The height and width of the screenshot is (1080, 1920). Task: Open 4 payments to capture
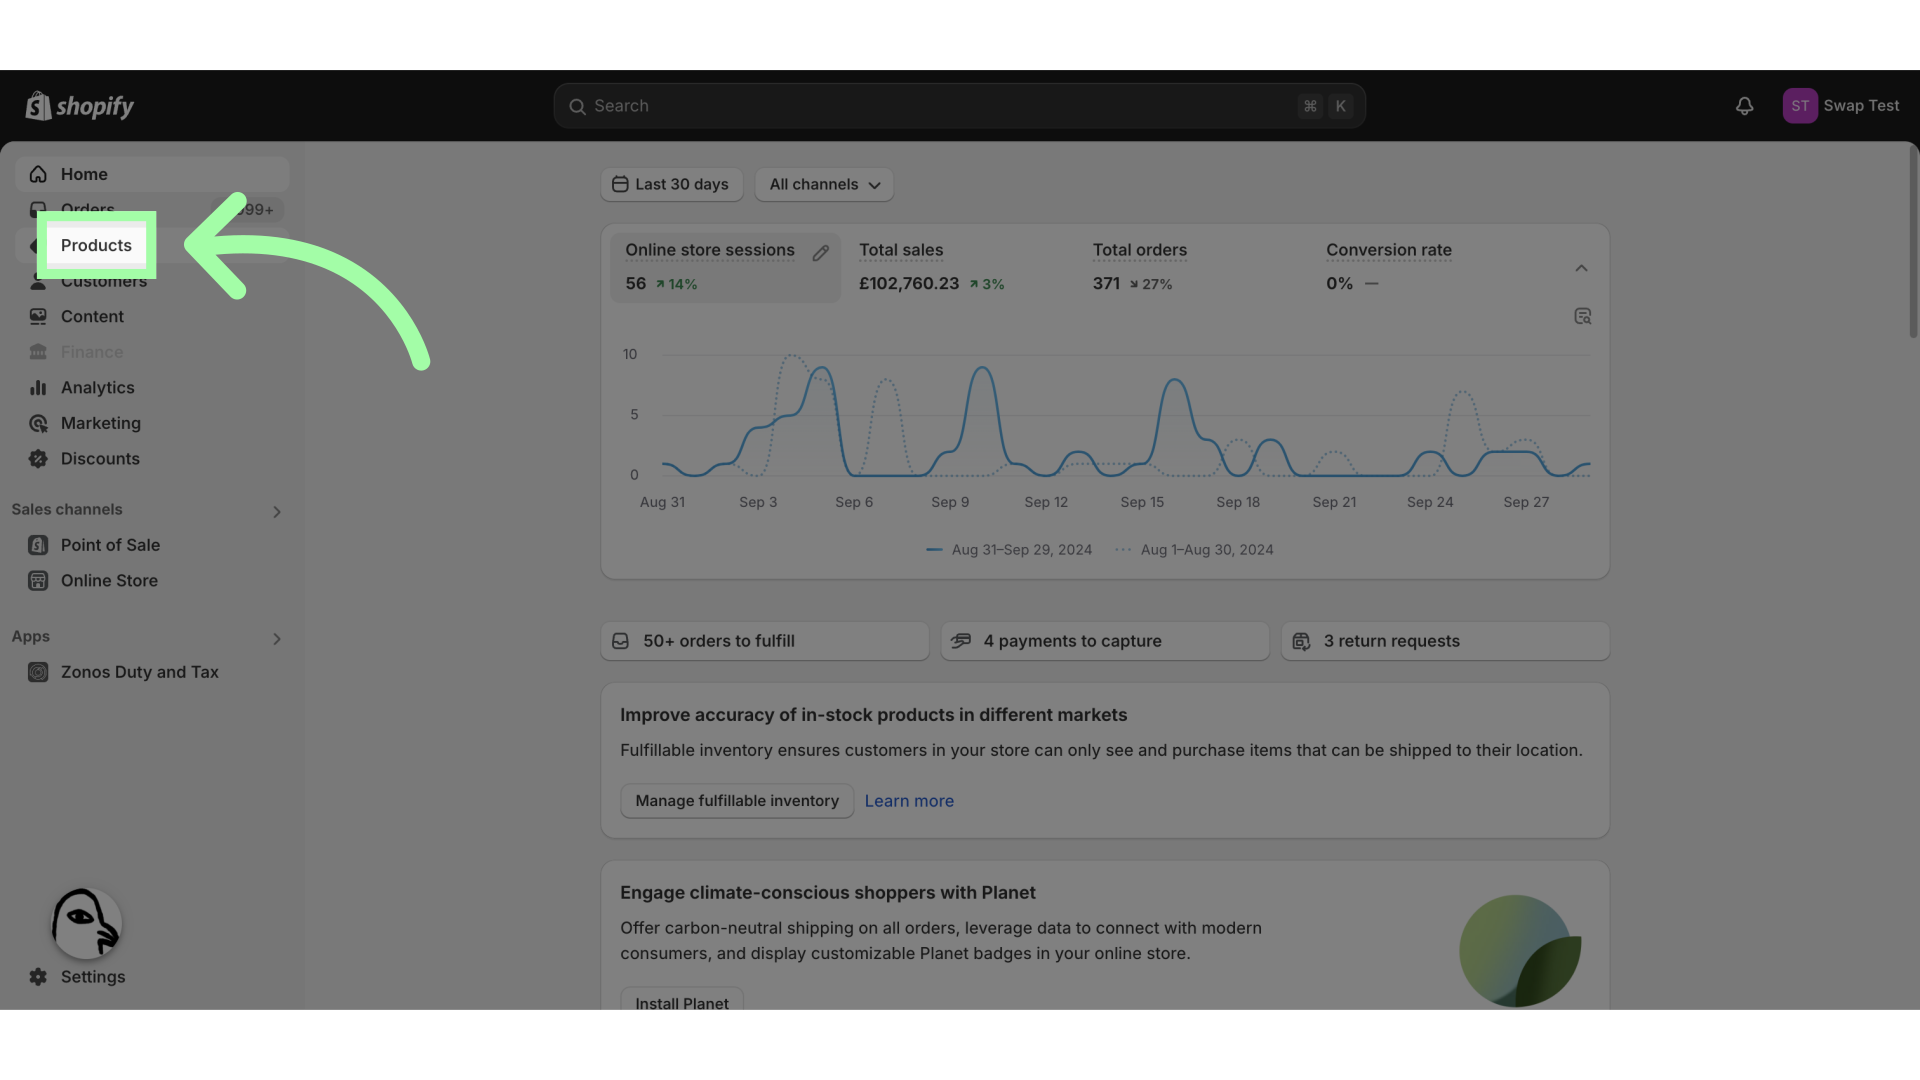pos(1105,641)
